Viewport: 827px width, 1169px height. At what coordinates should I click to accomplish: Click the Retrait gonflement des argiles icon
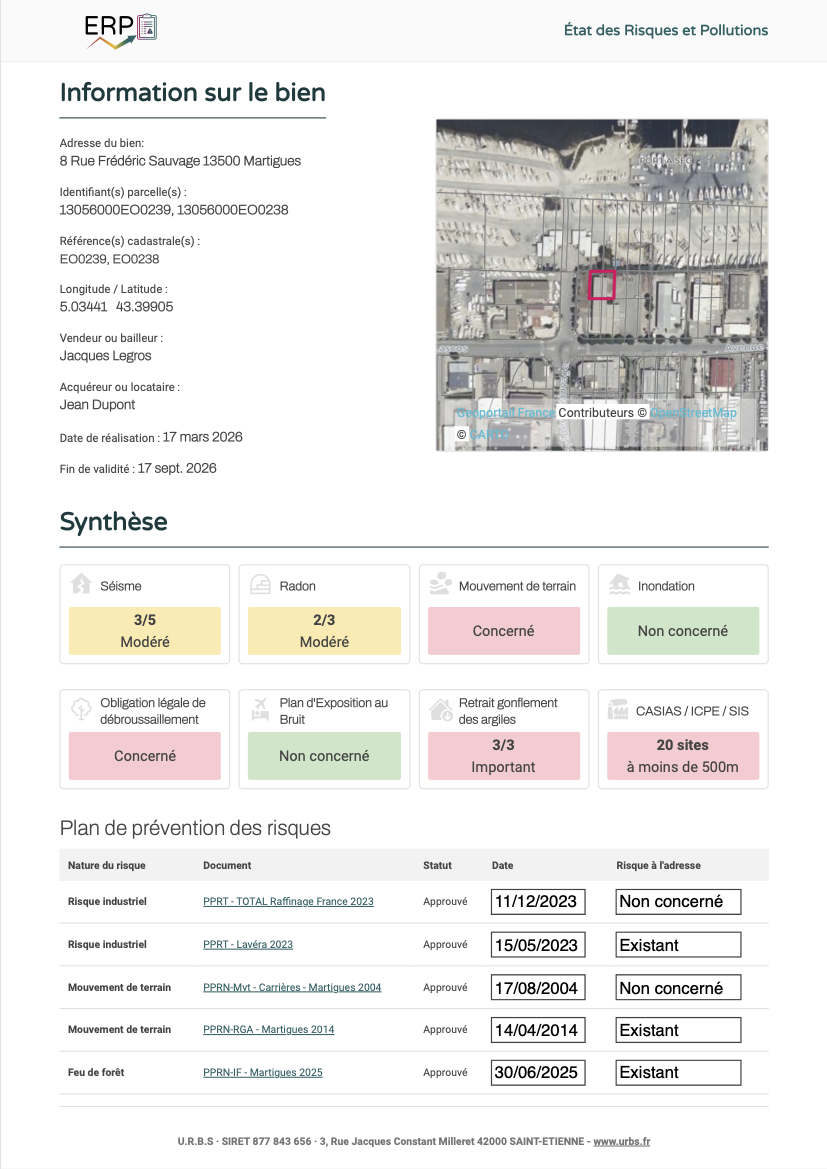point(440,709)
